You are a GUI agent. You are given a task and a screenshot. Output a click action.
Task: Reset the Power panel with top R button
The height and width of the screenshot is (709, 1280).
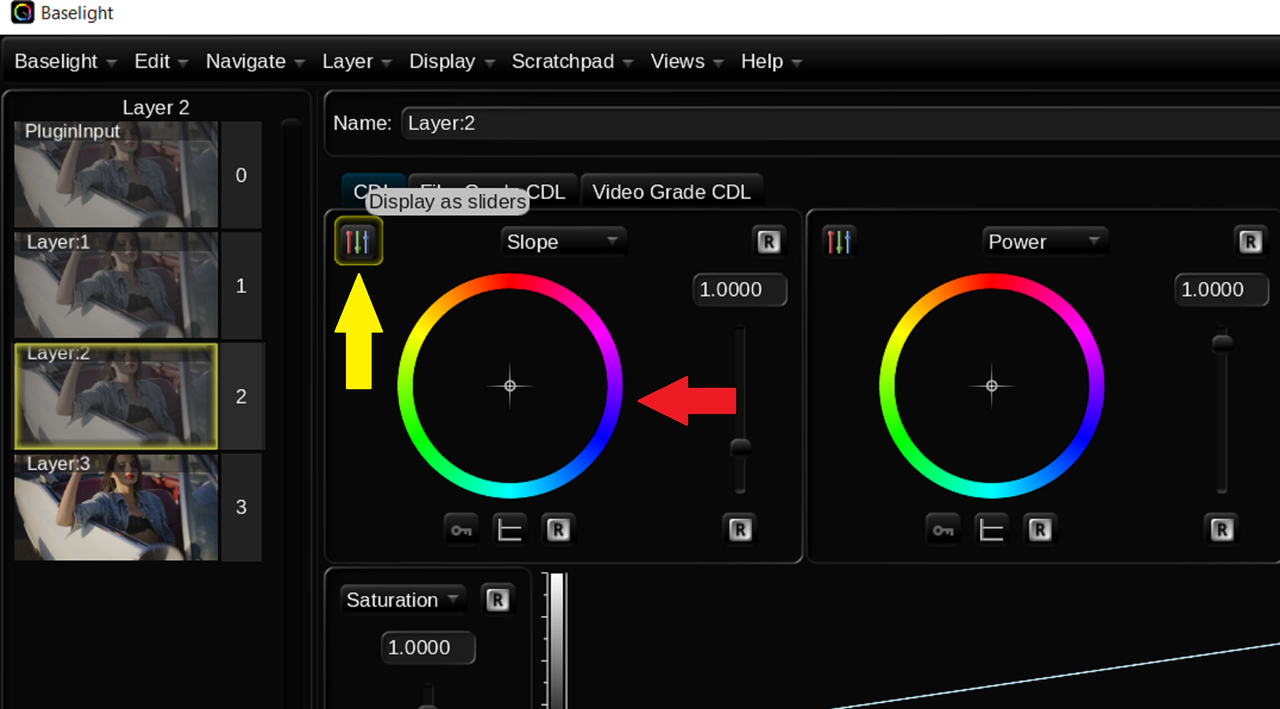1249,241
